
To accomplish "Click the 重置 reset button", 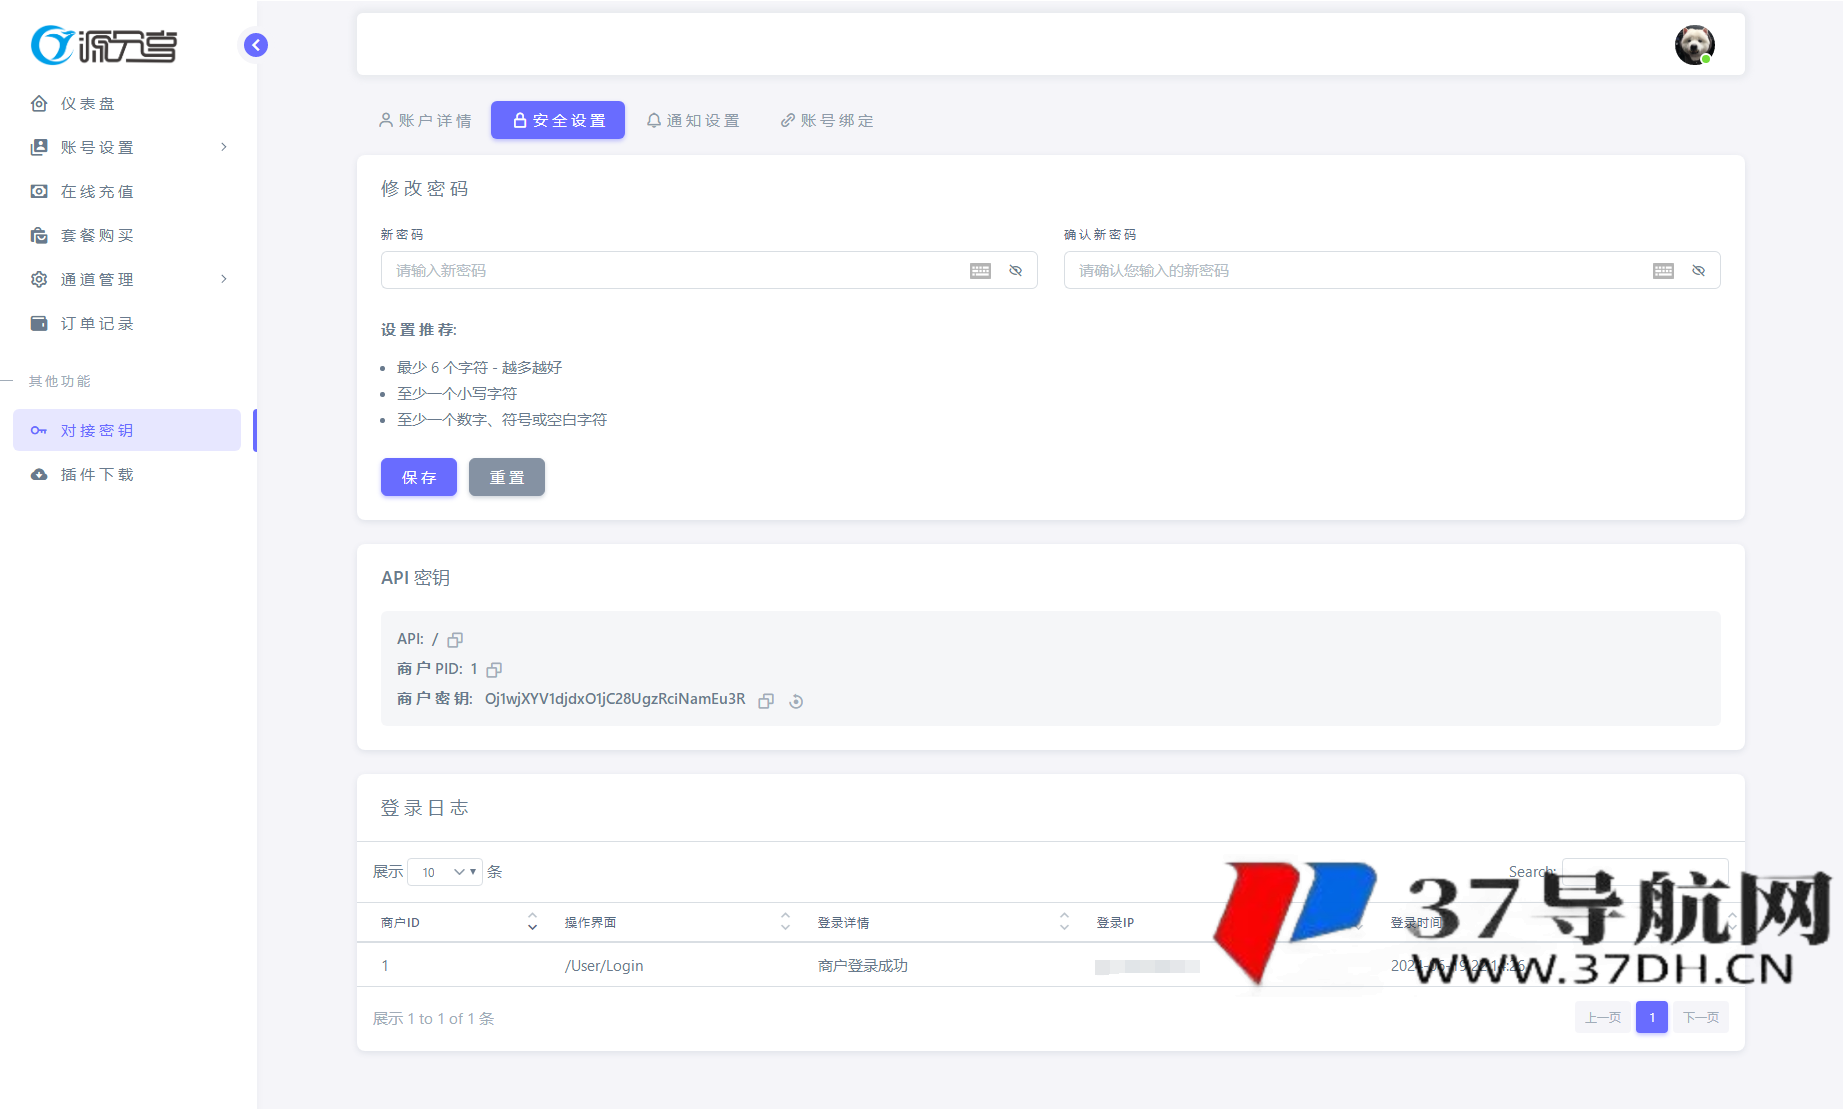I will [506, 477].
